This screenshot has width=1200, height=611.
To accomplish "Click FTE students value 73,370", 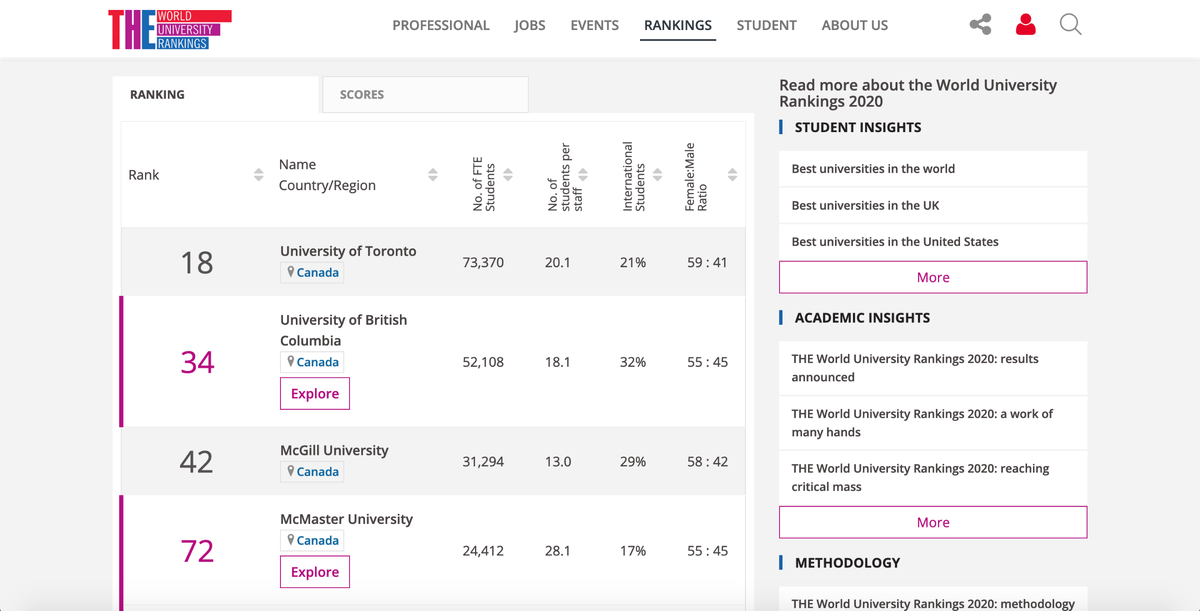I will coord(483,262).
